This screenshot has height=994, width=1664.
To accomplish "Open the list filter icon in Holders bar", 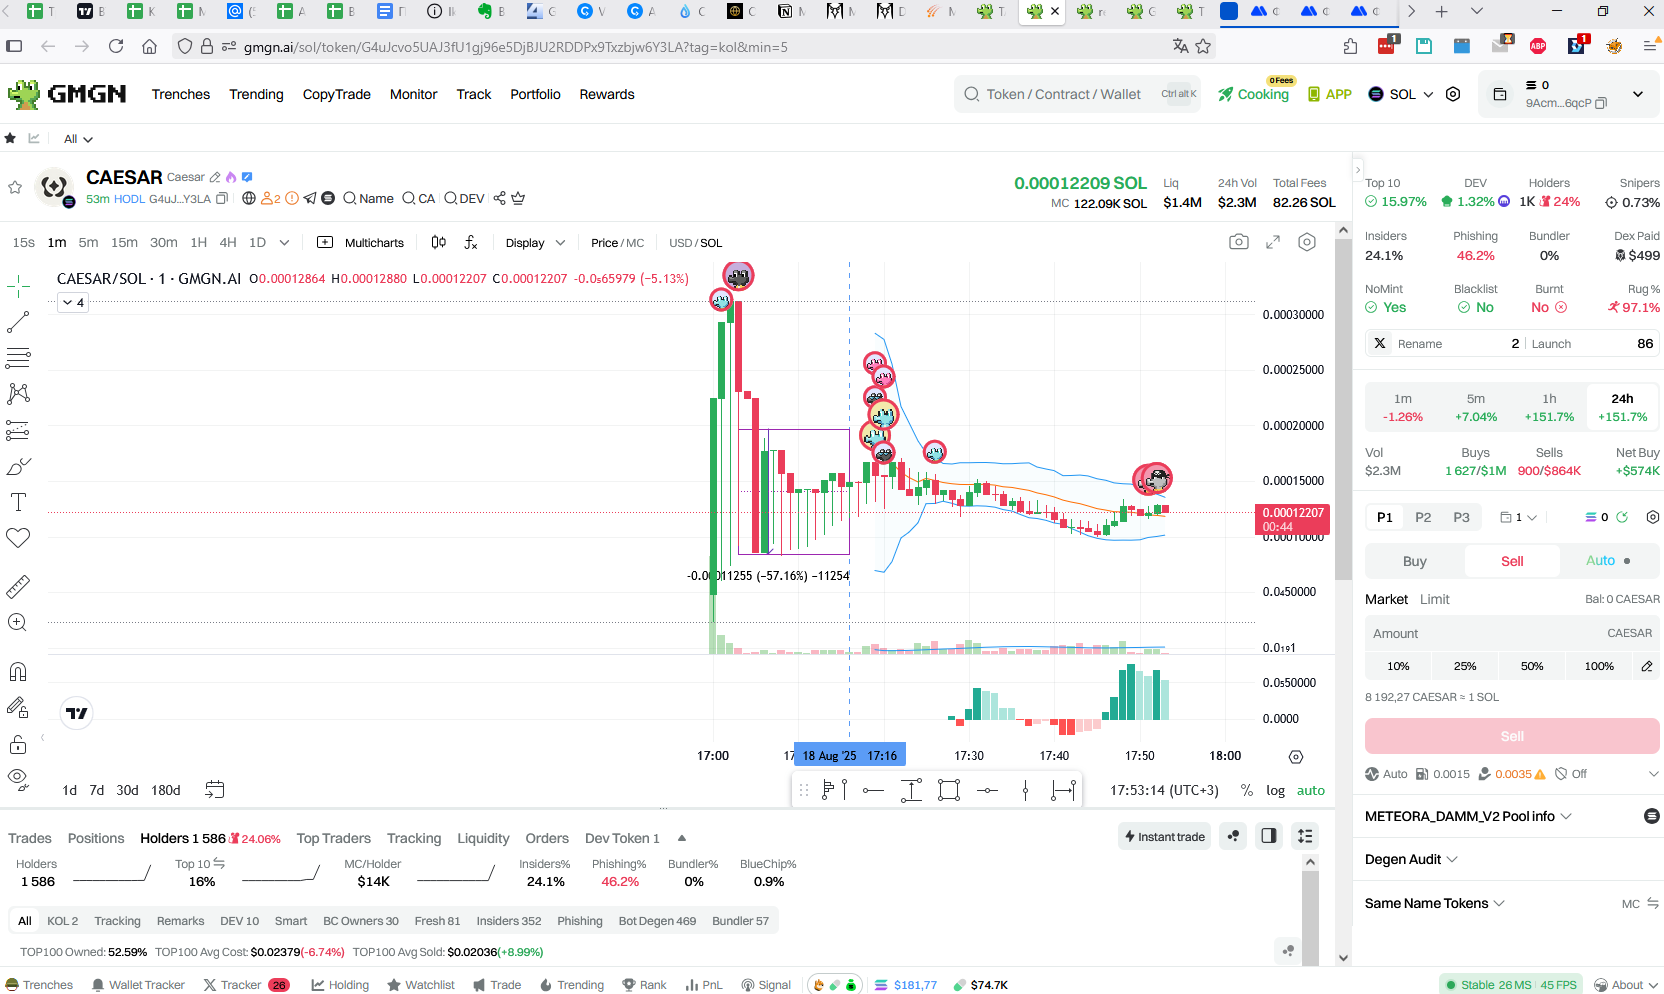I will coord(1305,836).
